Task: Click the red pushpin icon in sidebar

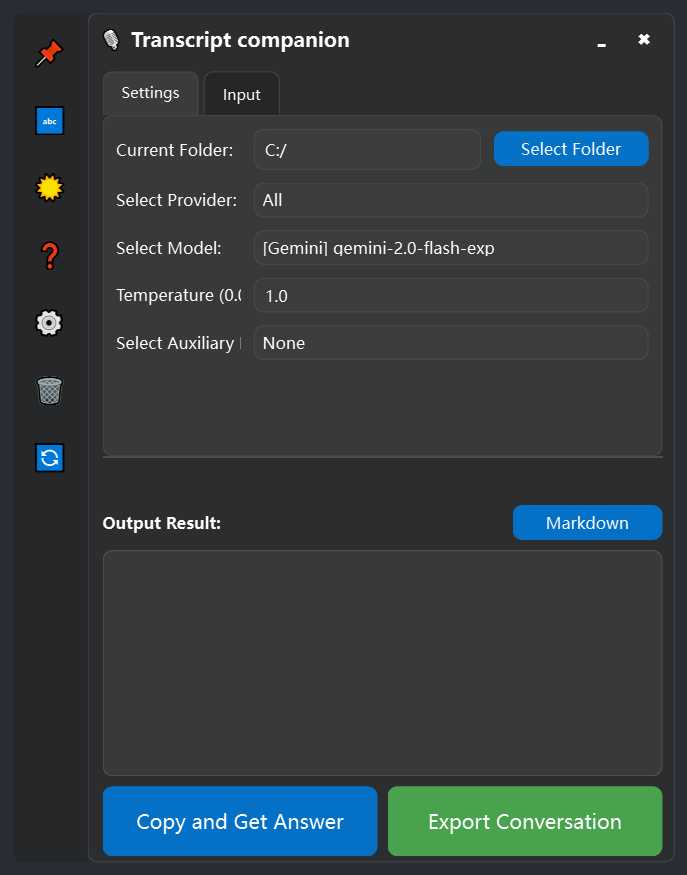Action: pyautogui.click(x=48, y=54)
